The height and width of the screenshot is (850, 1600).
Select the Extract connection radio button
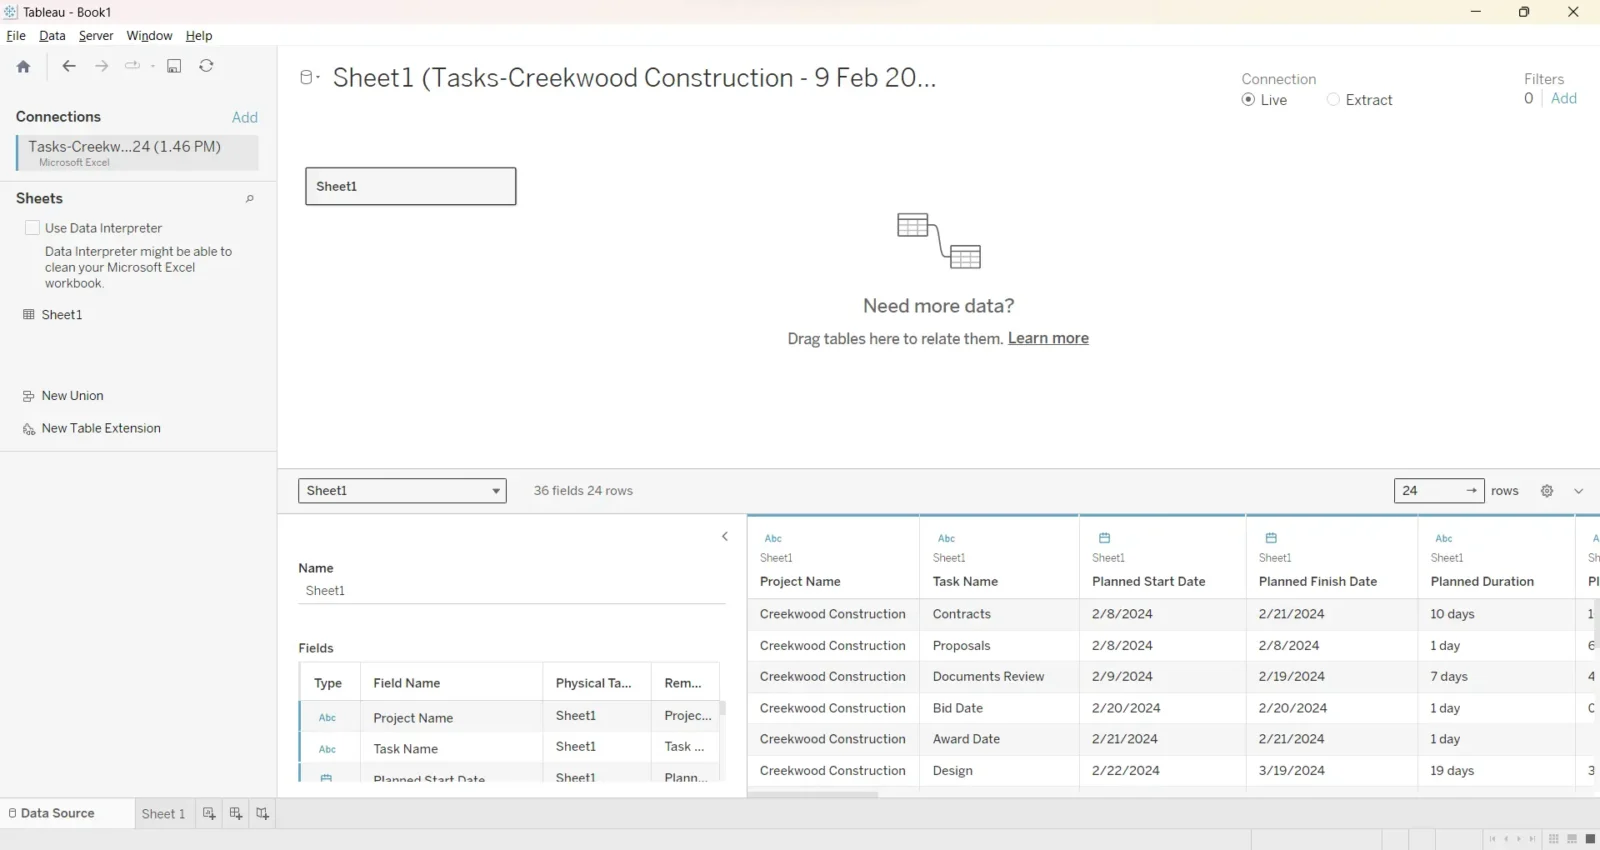(1333, 100)
